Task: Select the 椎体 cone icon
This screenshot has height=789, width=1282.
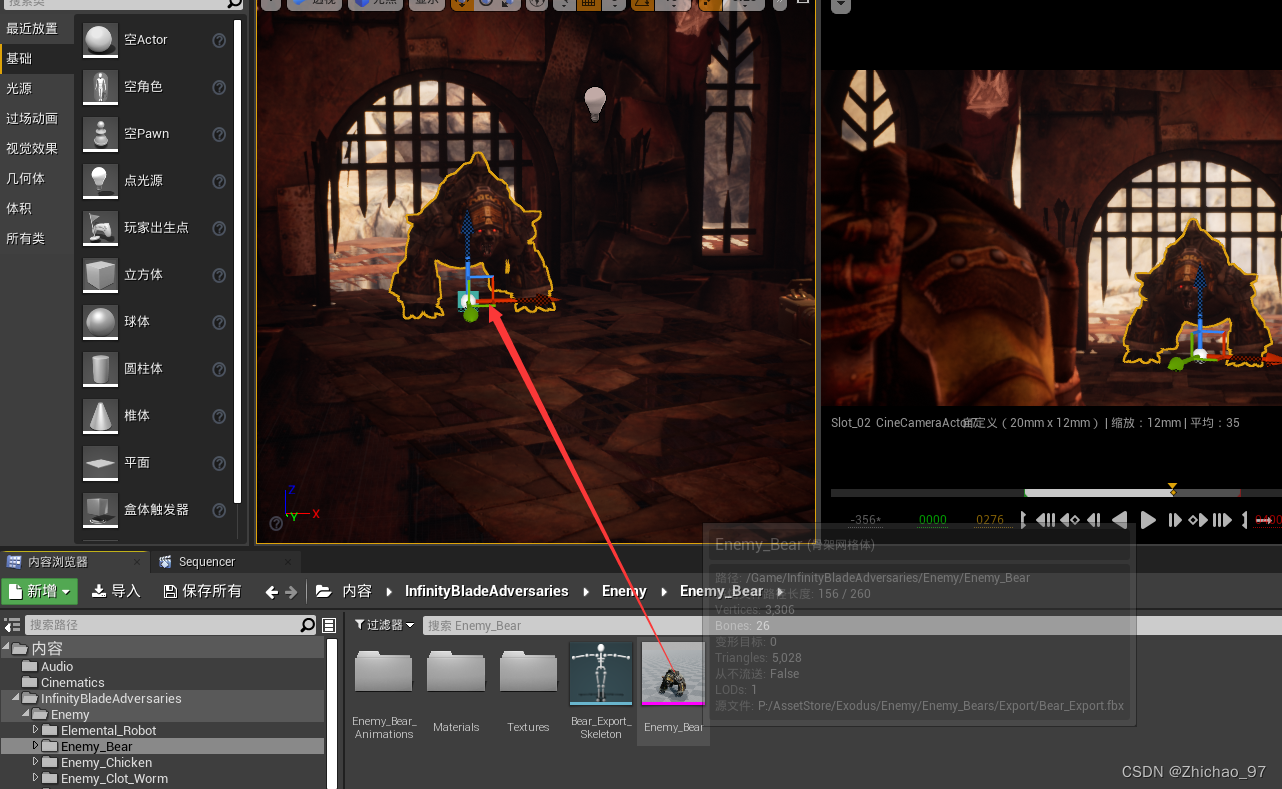Action: click(100, 416)
